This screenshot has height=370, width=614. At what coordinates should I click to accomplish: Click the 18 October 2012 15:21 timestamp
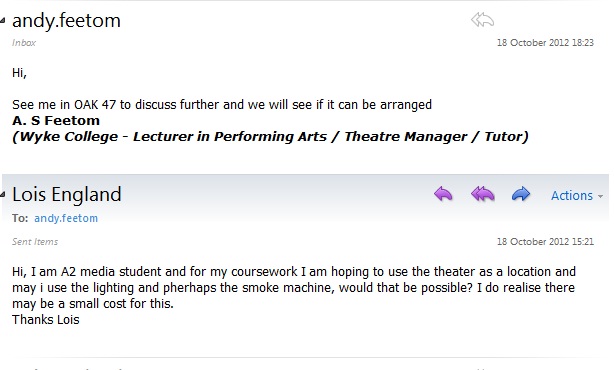[545, 242]
